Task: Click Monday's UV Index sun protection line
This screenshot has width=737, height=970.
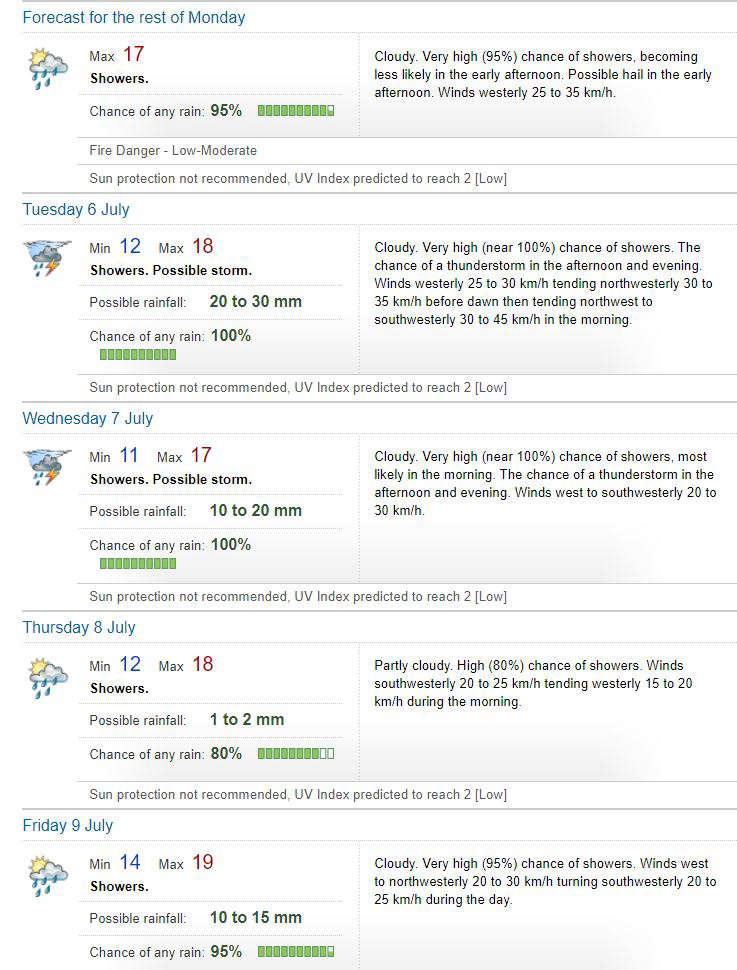Action: click(298, 179)
